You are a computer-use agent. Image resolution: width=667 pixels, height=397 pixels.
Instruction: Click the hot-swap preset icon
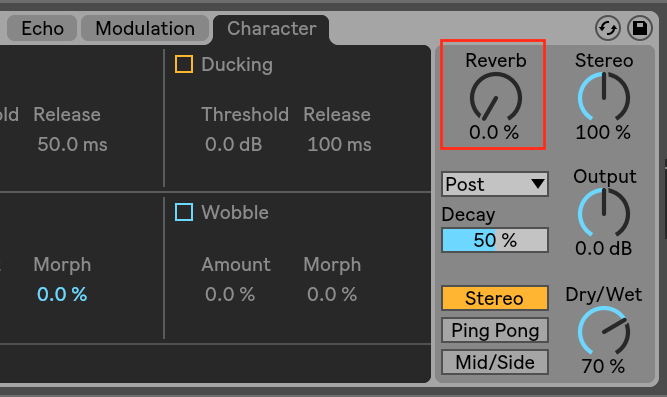point(607,29)
